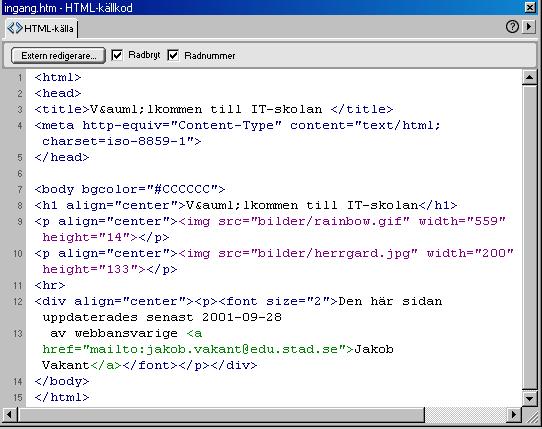The height and width of the screenshot is (429, 542).
Task: Click the horizontal scrollbar left arrow
Action: click(10, 414)
